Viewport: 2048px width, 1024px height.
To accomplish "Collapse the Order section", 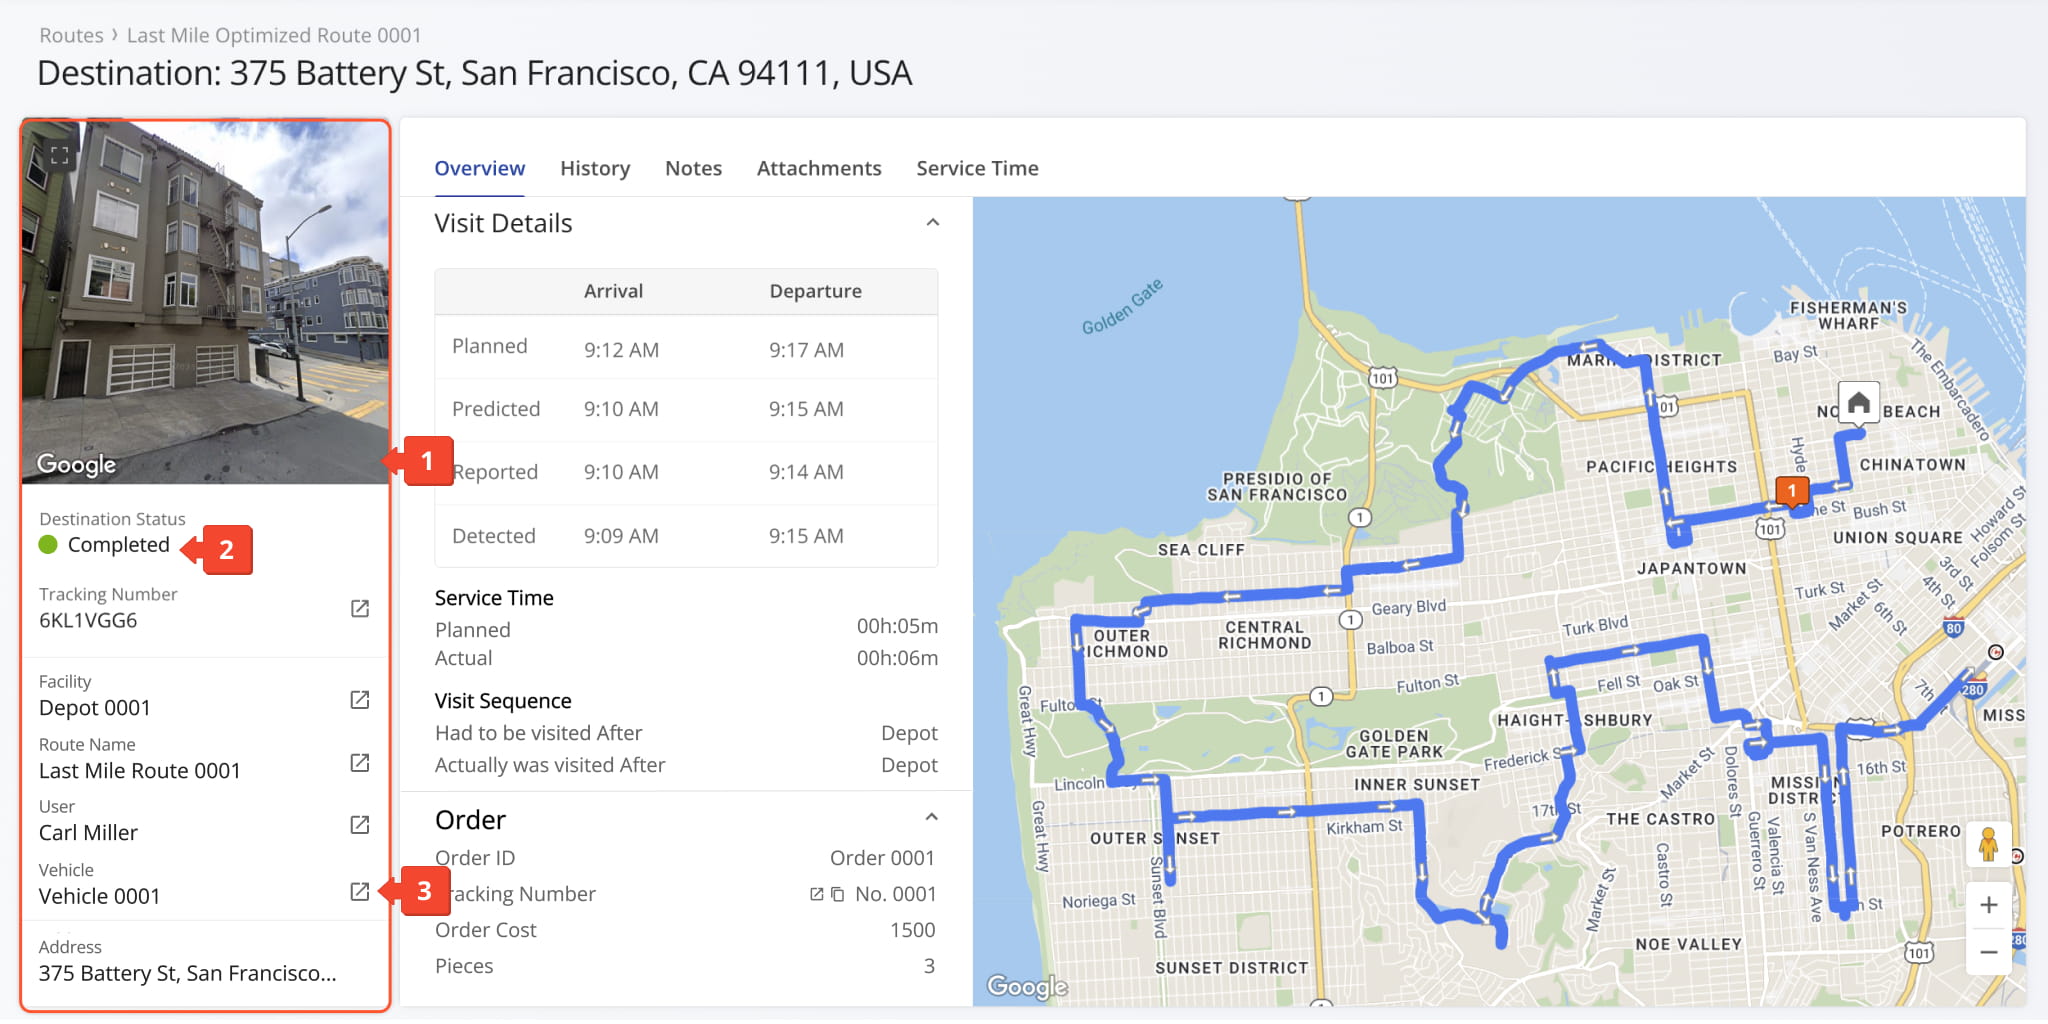I will [931, 818].
